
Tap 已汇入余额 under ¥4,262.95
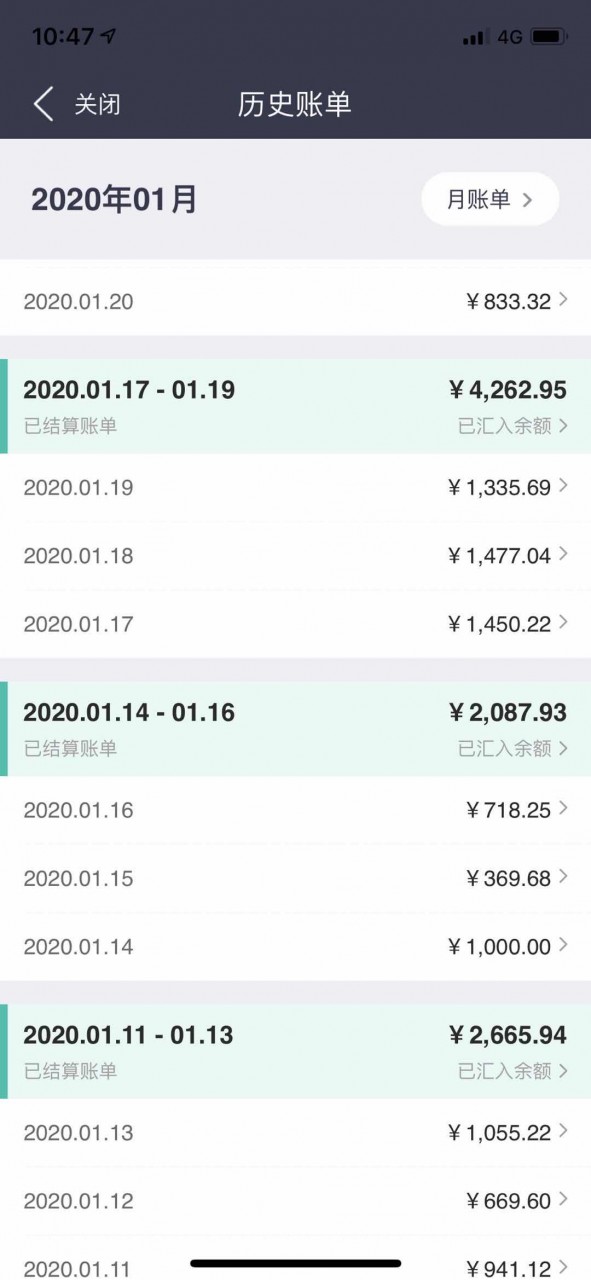pos(505,426)
